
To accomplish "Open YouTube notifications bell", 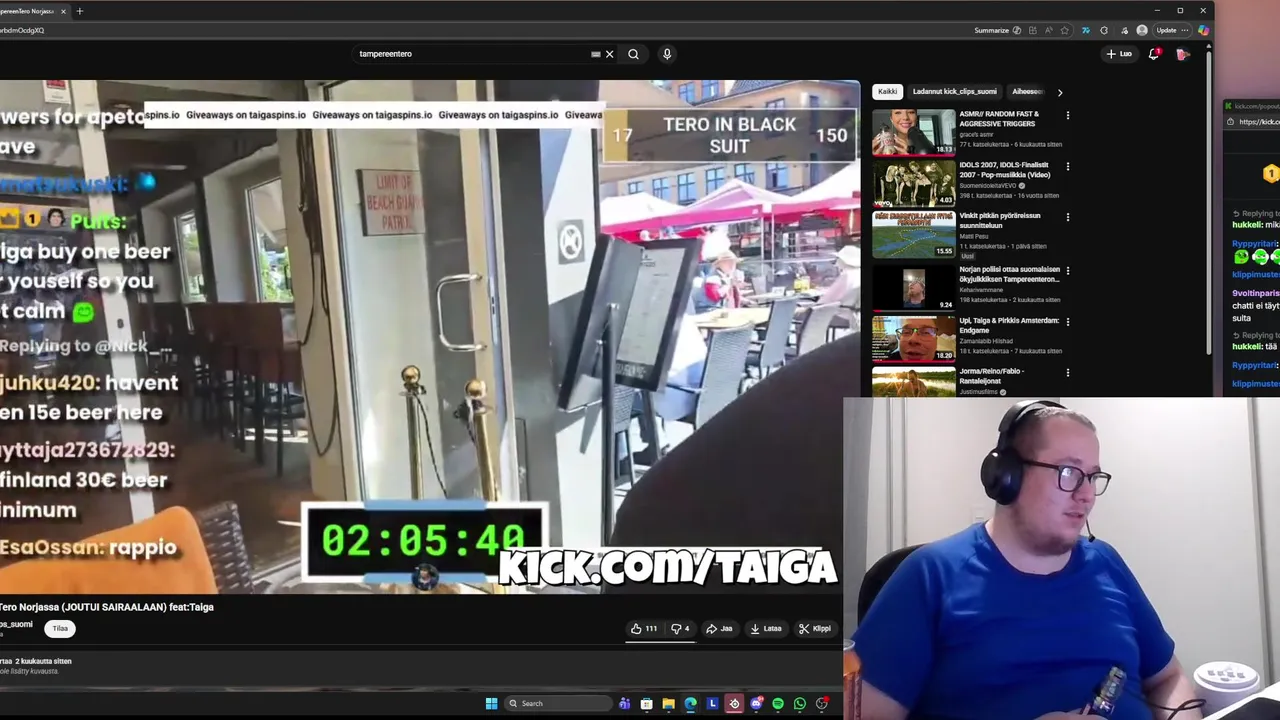I will (1153, 54).
